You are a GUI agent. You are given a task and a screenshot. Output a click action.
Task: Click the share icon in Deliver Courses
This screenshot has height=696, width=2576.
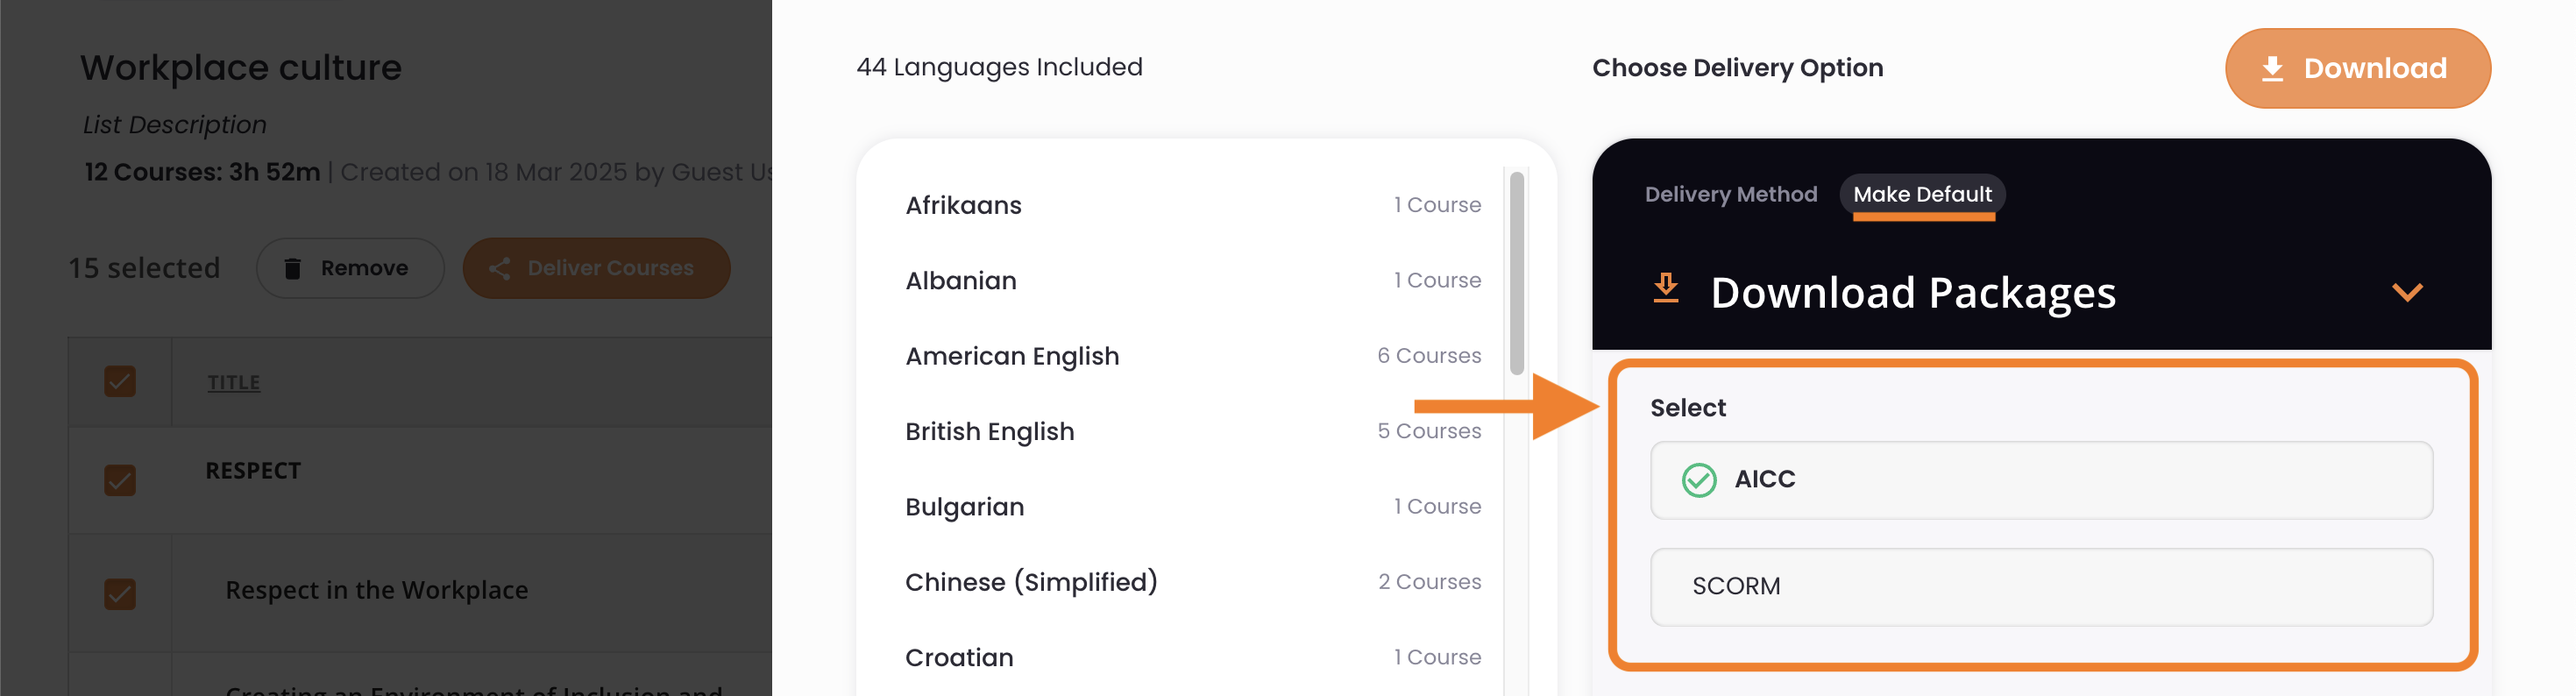tap(499, 268)
